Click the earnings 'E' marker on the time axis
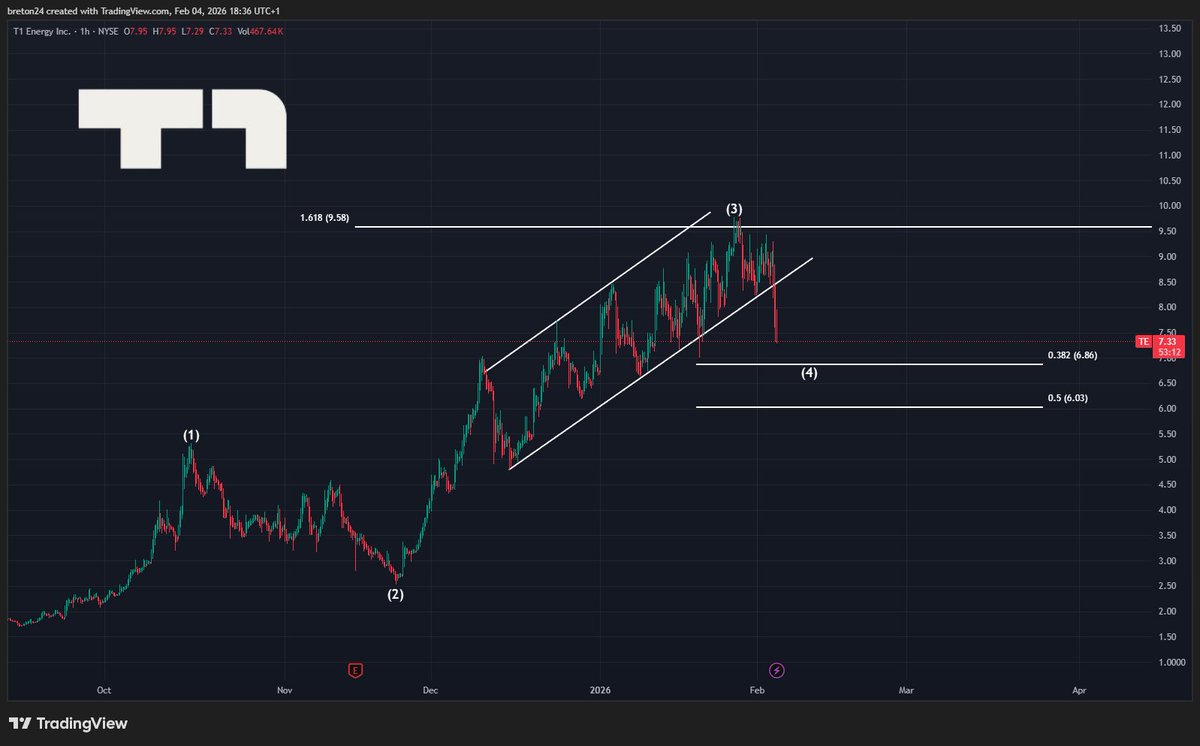 pos(354,670)
